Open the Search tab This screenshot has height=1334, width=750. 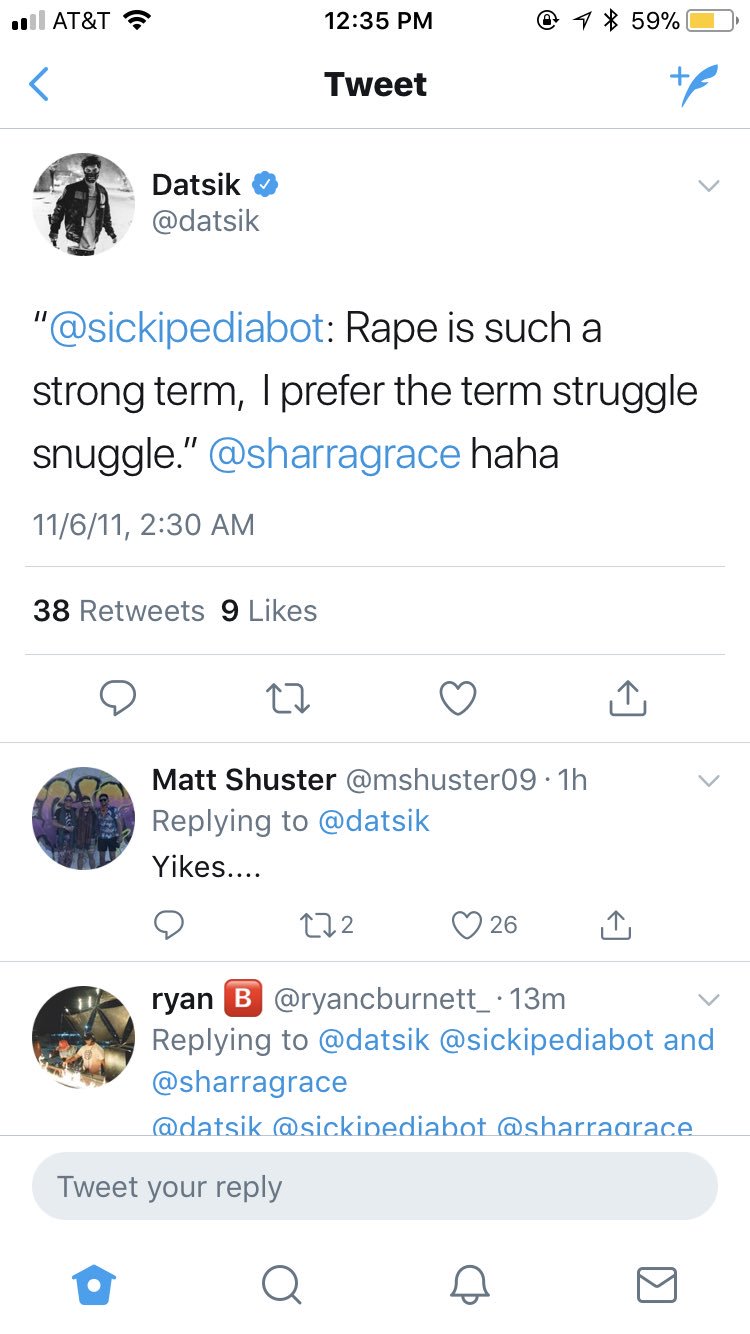tap(281, 1284)
